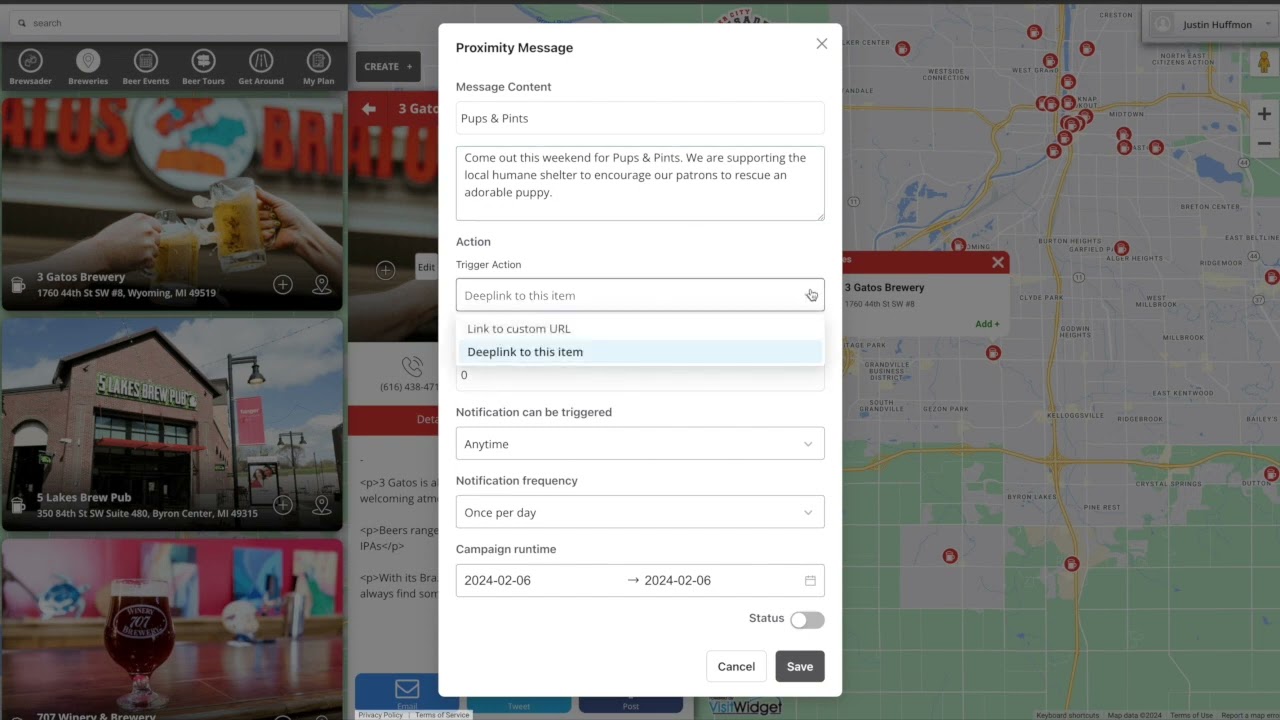The image size is (1280, 720).
Task: Show 3 Gatos Brewery on map pin icon
Action: 322,285
